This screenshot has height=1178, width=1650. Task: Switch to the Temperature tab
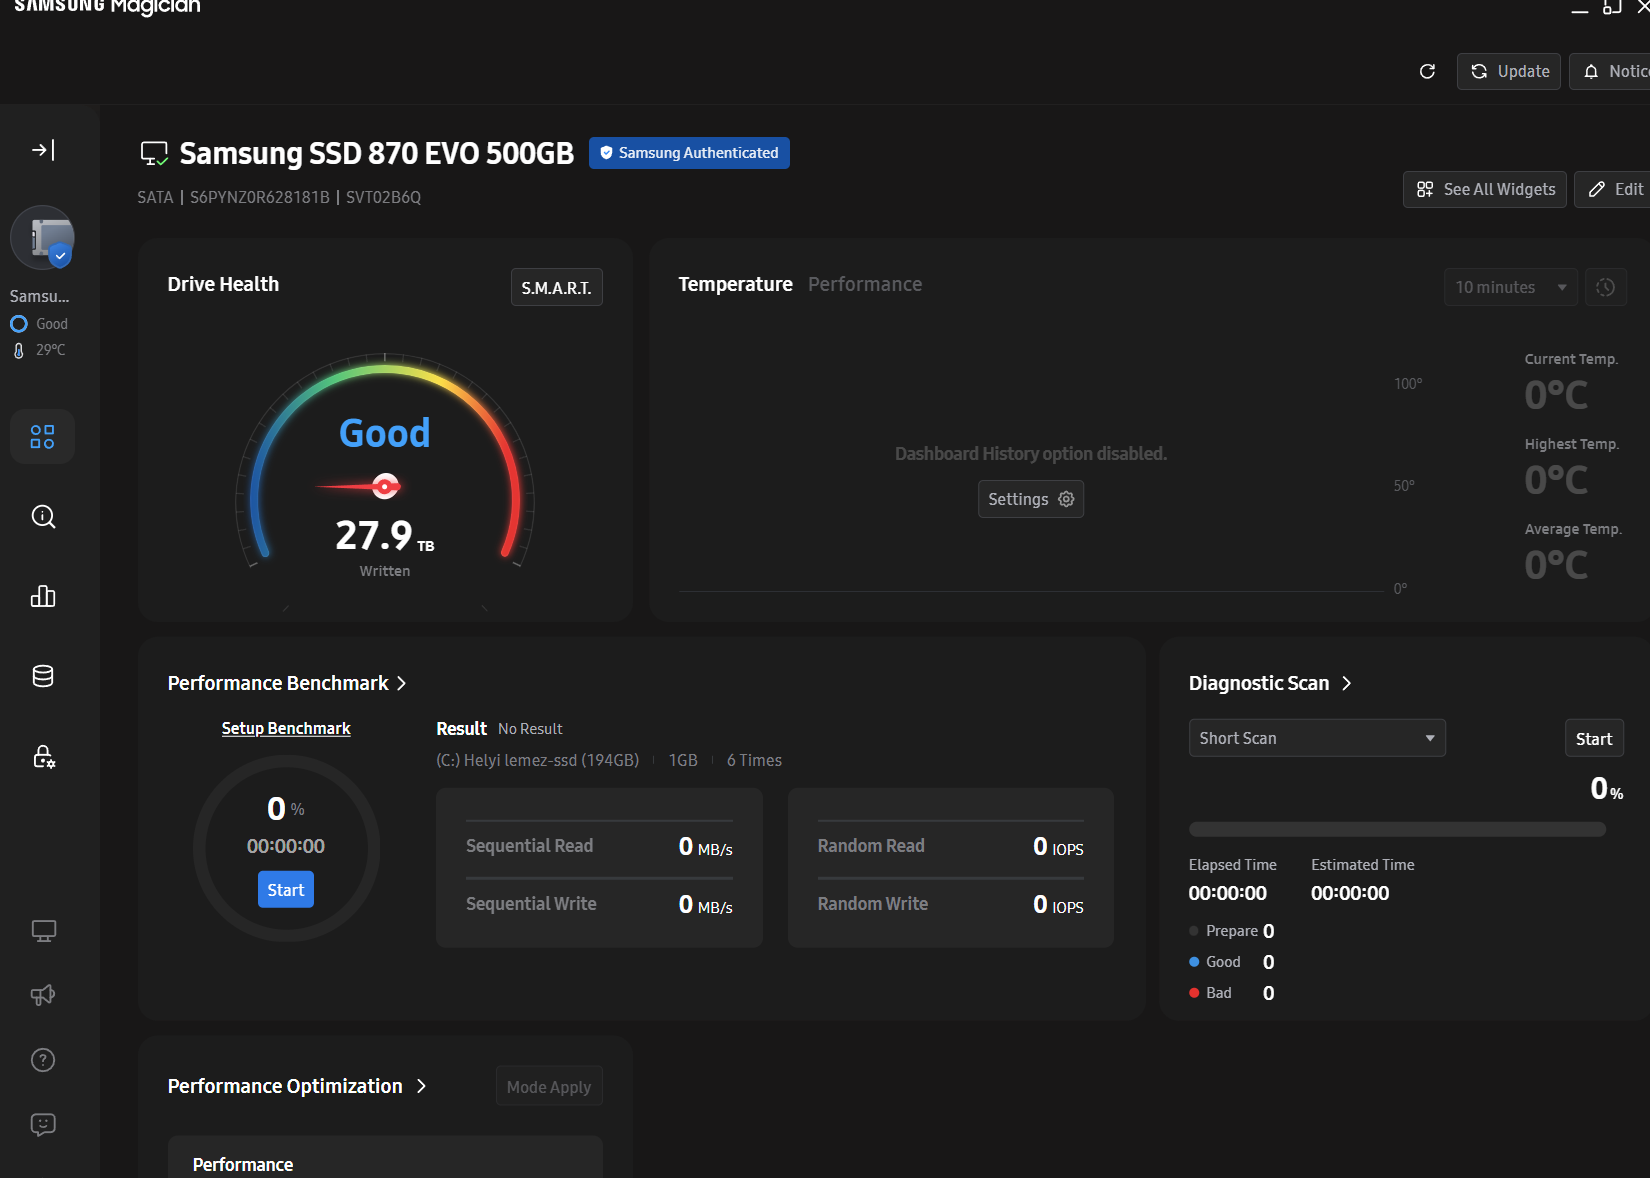pos(735,284)
